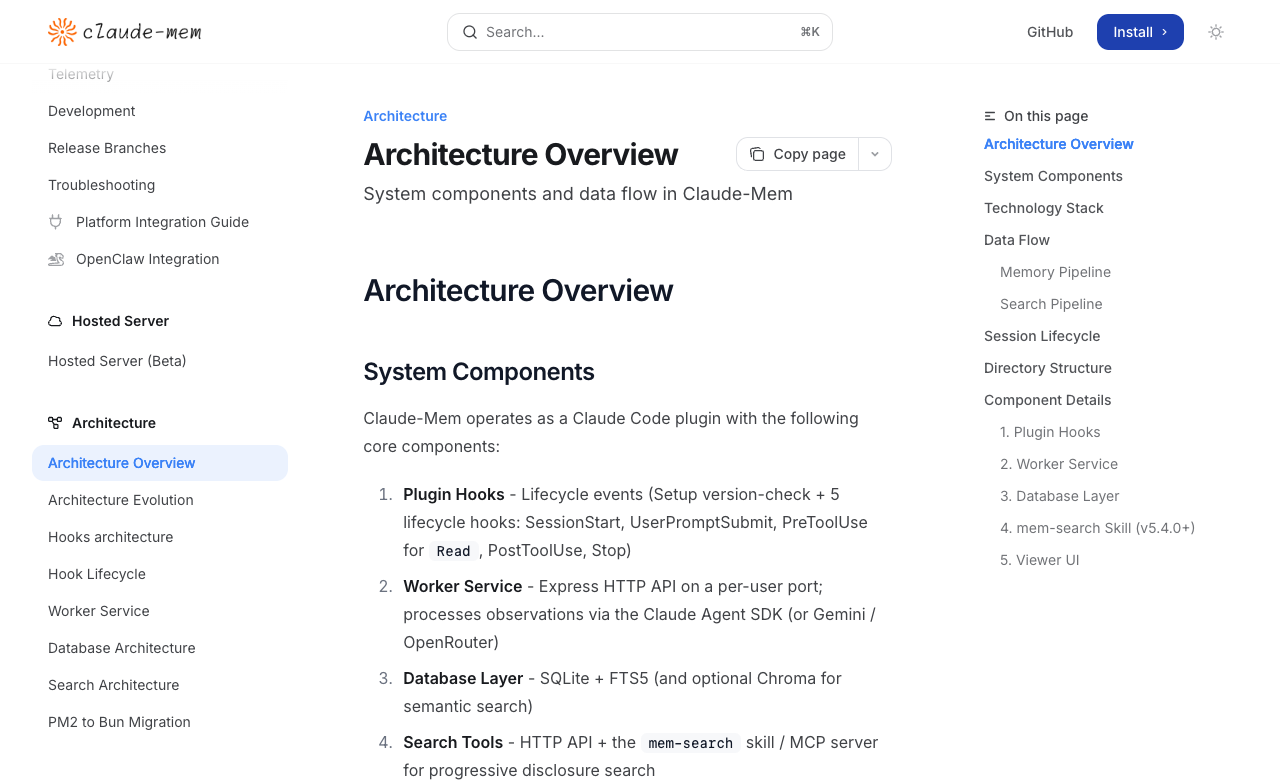Go to Release Branches page
Viewport: 1280px width, 780px height.
[x=107, y=148]
